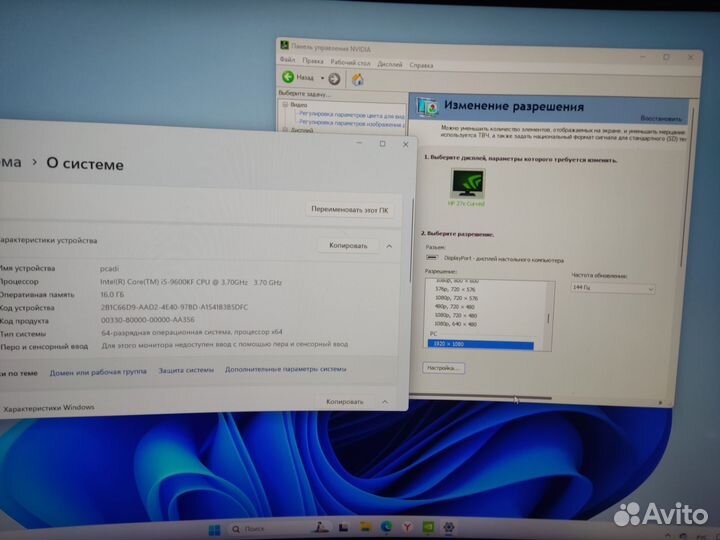
Task: Open the Файл menu
Action: pos(288,64)
